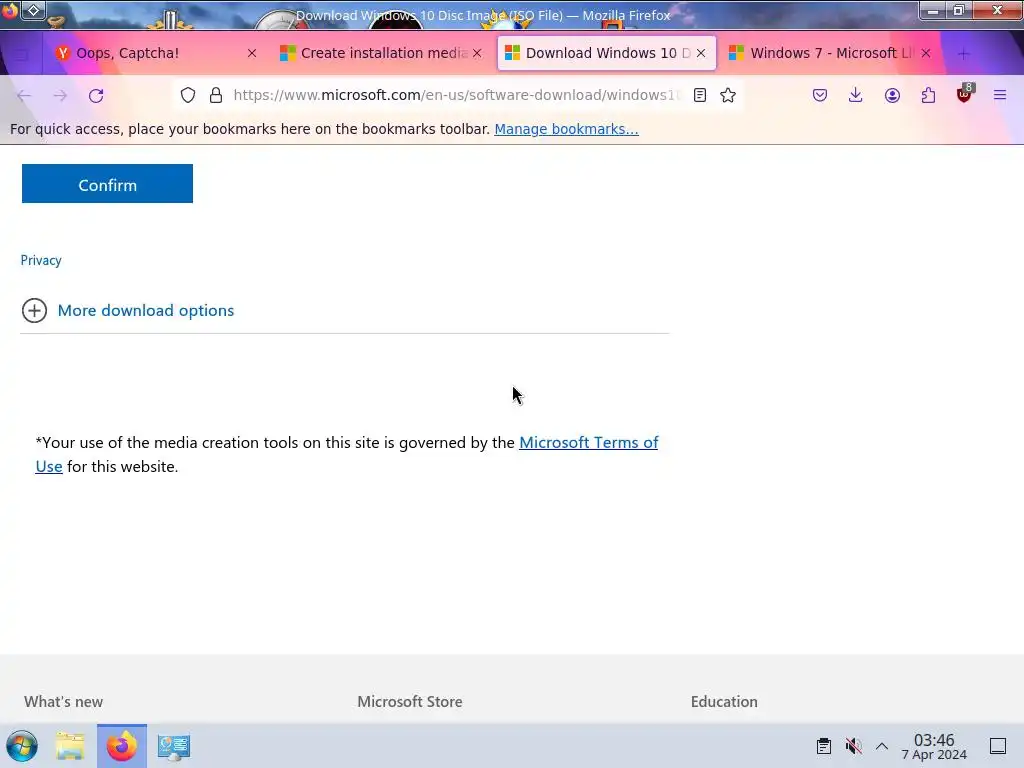This screenshot has height=768, width=1024.
Task: Open Firefox downloads panel
Action: (x=856, y=95)
